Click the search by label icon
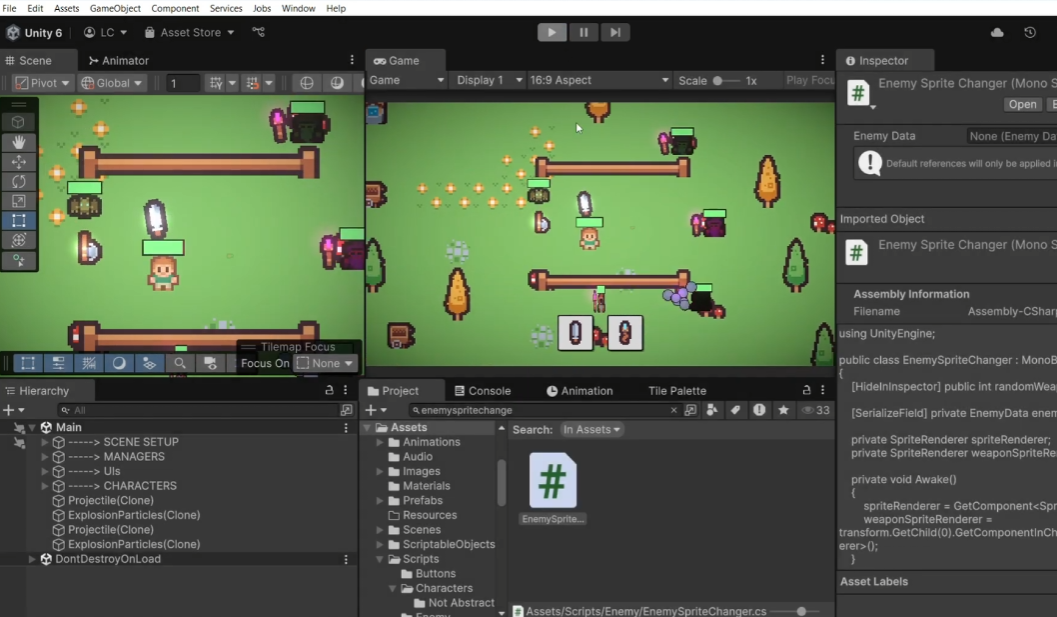 735,410
